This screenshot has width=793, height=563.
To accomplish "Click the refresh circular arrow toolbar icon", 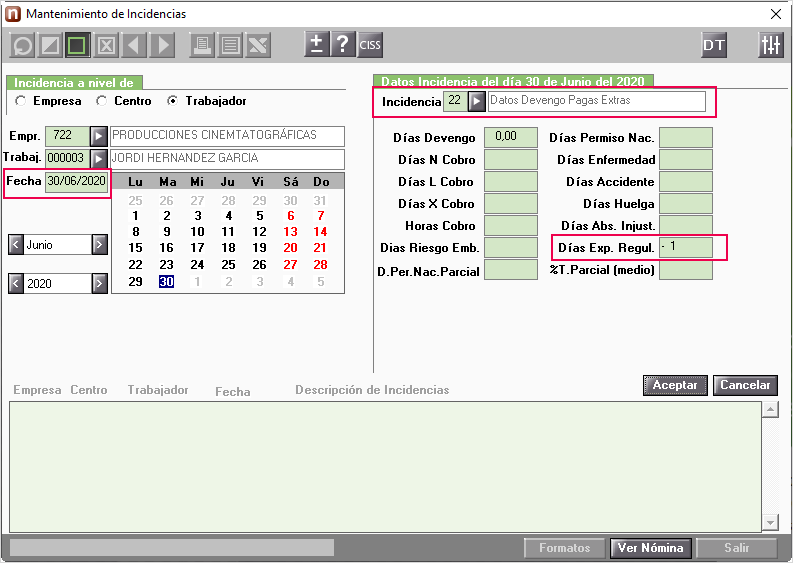I will point(22,46).
